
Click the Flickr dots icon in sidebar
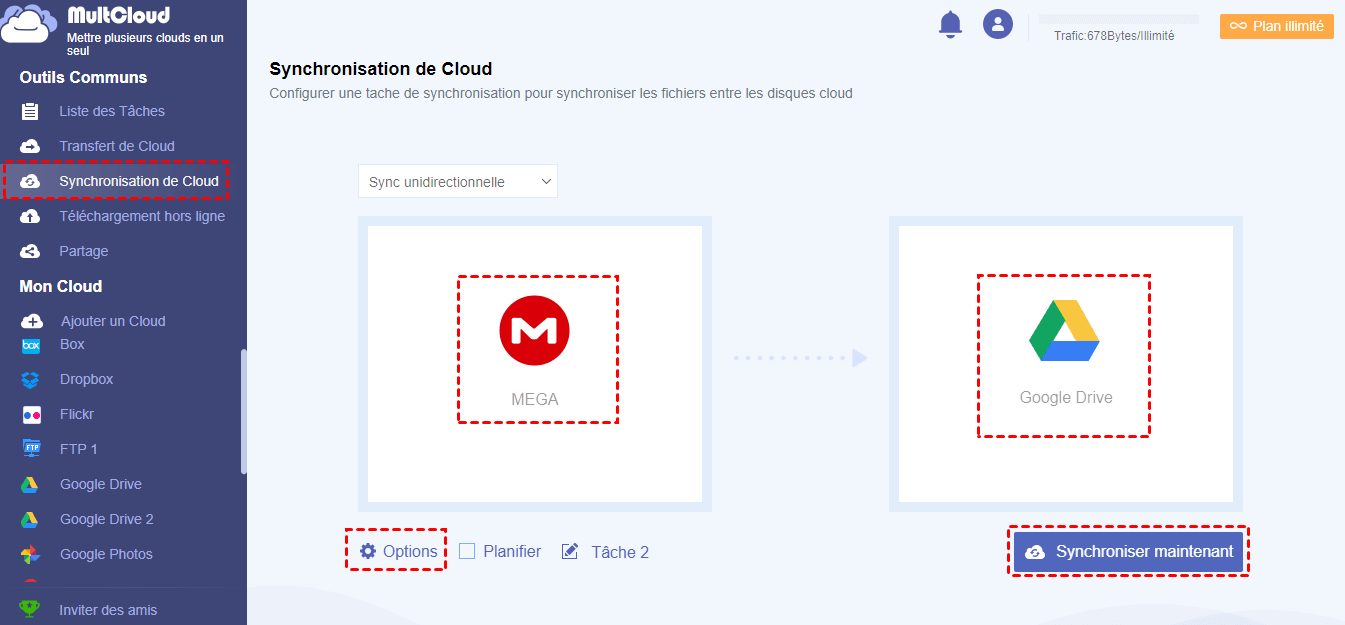(31, 414)
